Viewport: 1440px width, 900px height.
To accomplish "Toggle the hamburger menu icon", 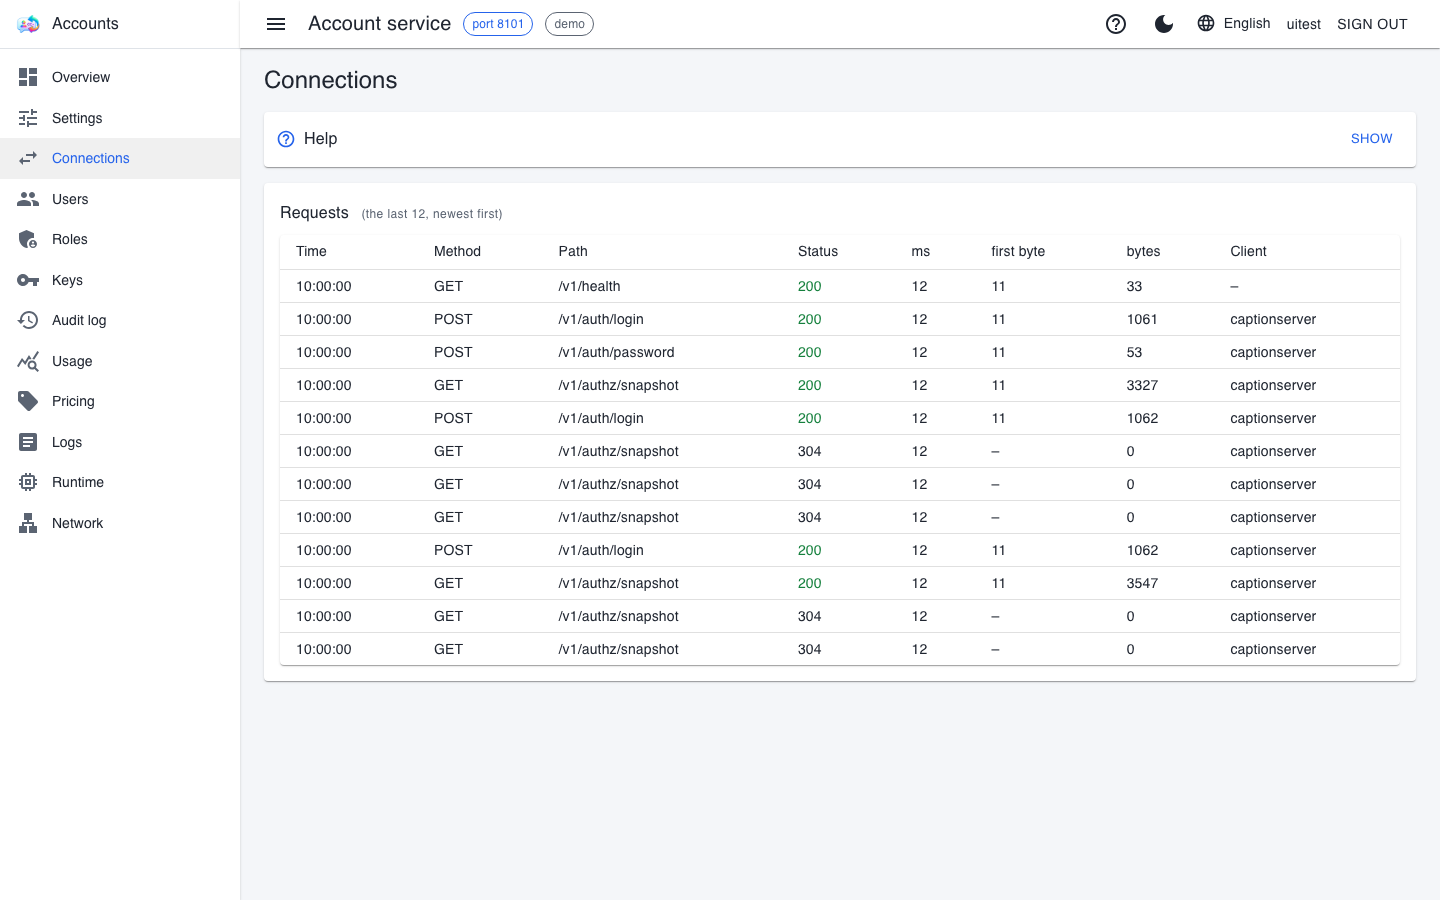I will 276,24.
